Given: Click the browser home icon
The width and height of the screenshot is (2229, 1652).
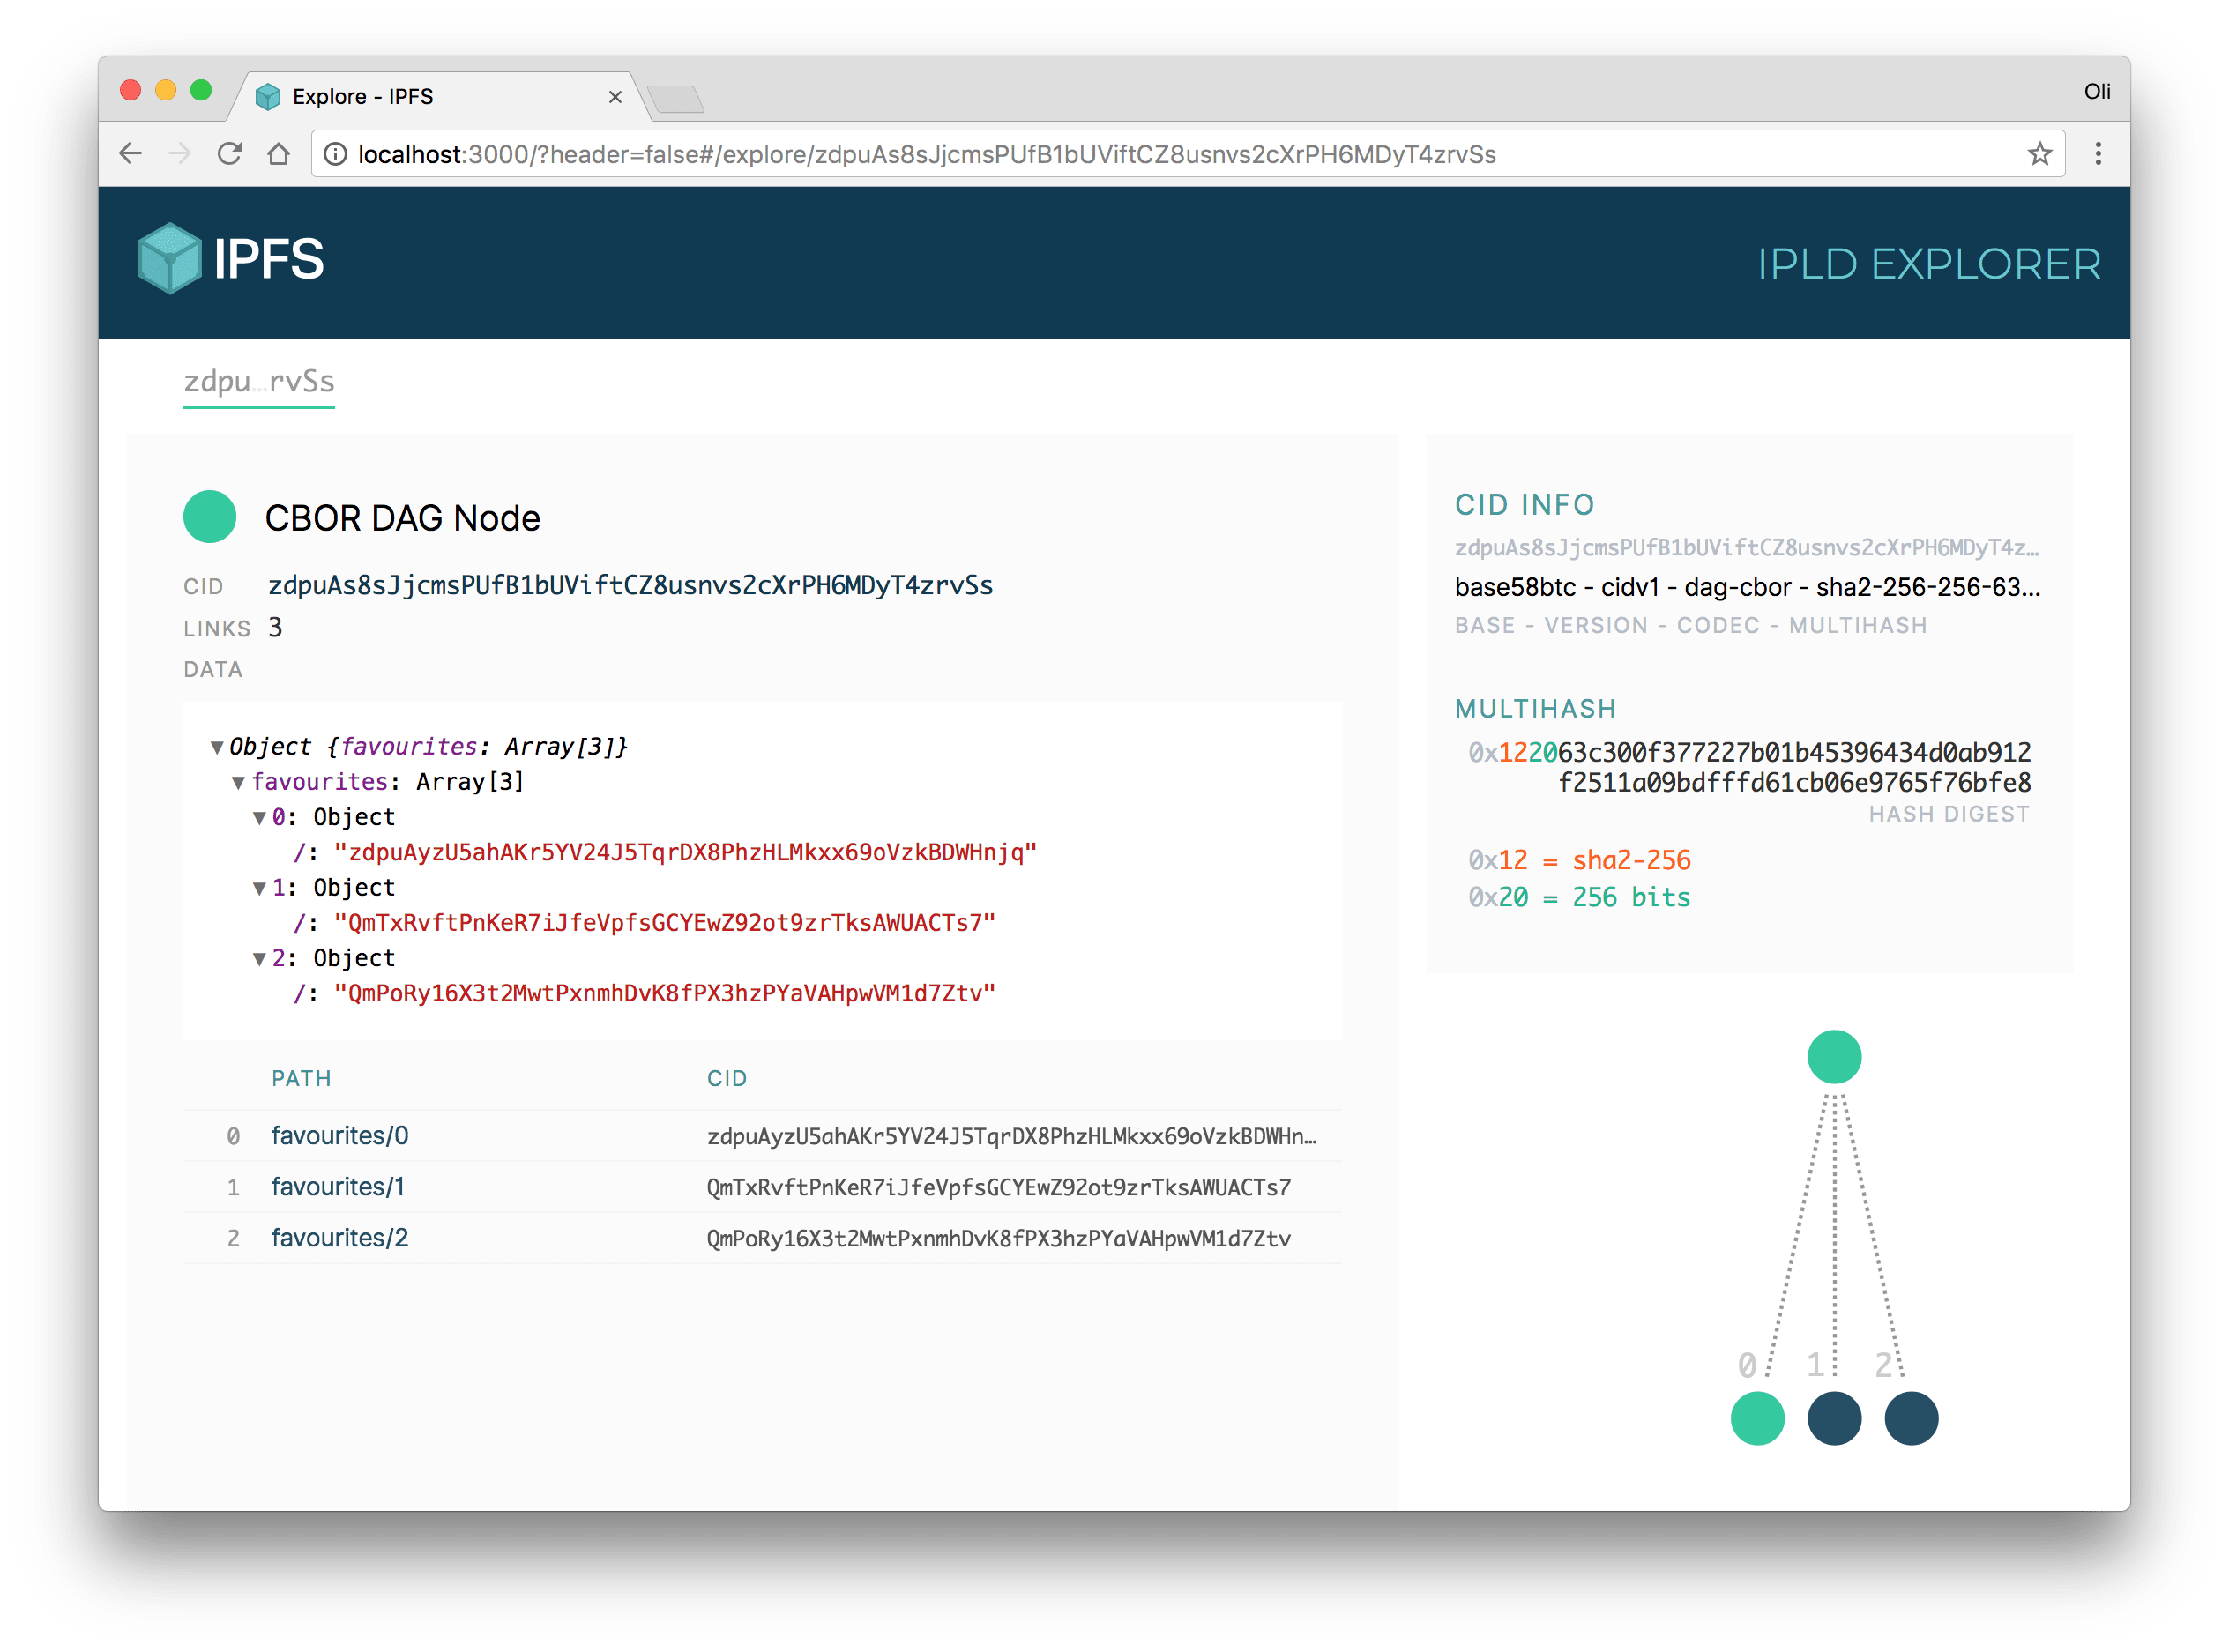Looking at the screenshot, I should tap(280, 154).
